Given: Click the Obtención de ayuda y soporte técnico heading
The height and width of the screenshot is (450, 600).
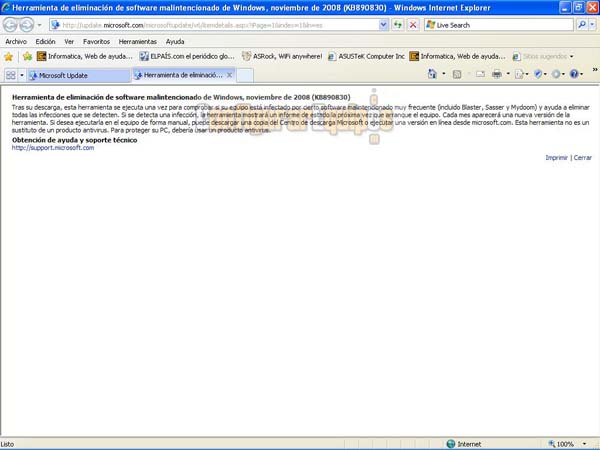Looking at the screenshot, I should point(75,140).
